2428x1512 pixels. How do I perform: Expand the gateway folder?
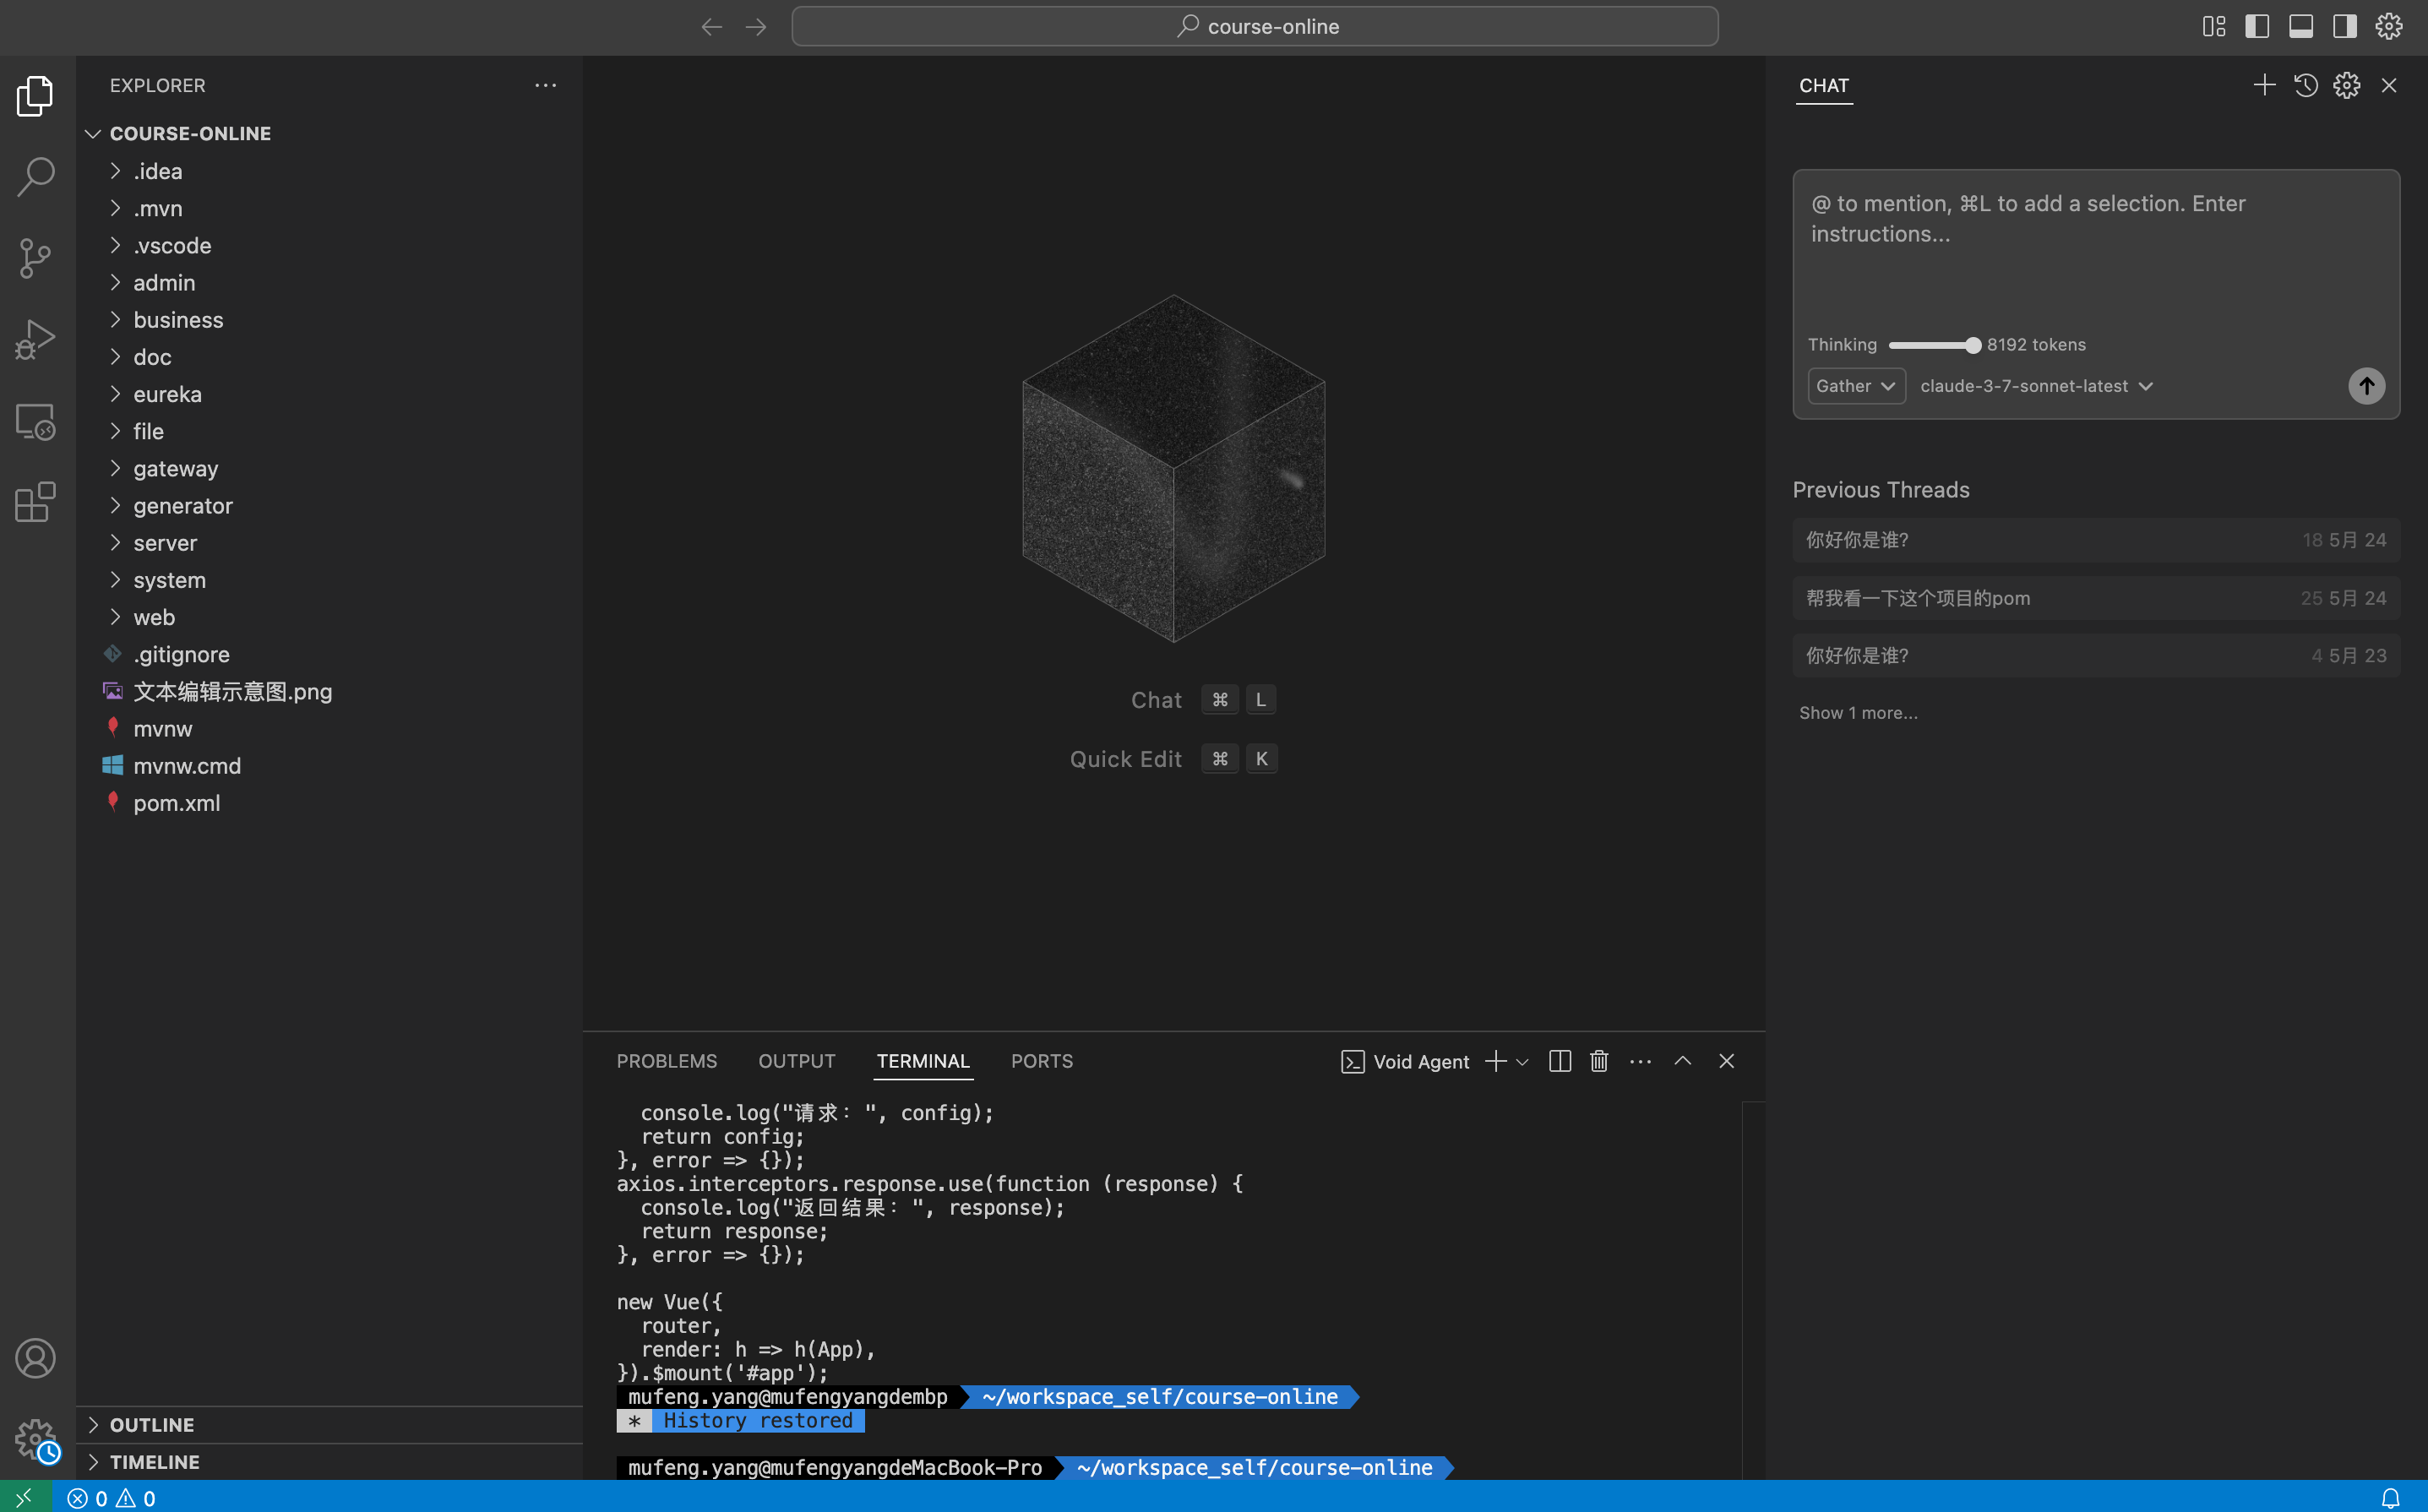329,469
